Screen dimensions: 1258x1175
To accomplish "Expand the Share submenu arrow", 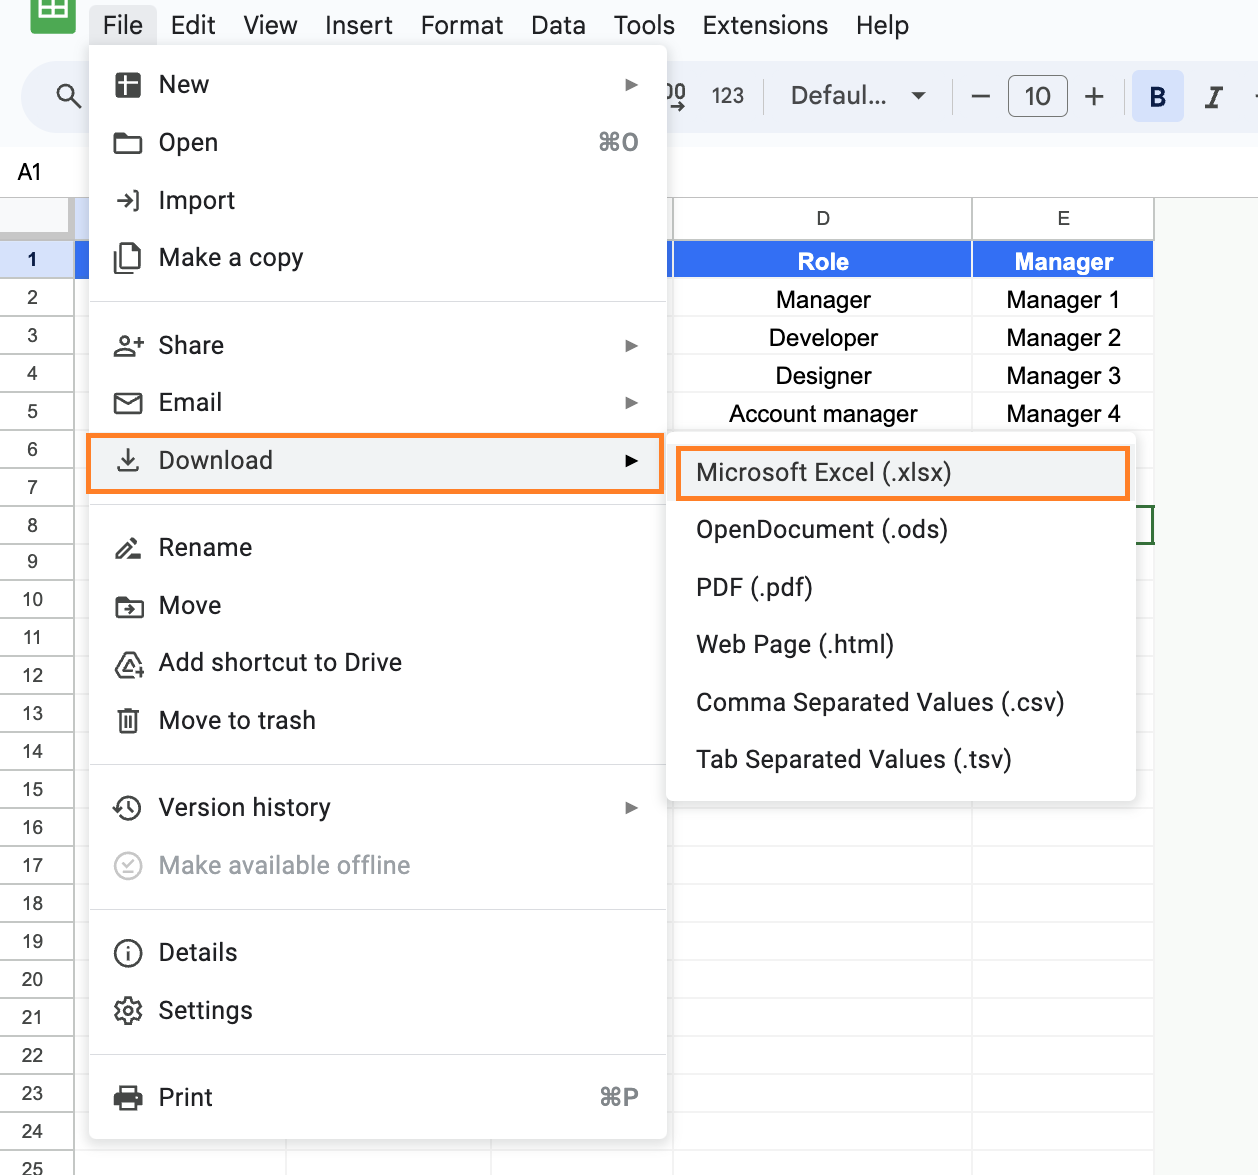I will pyautogui.click(x=631, y=345).
